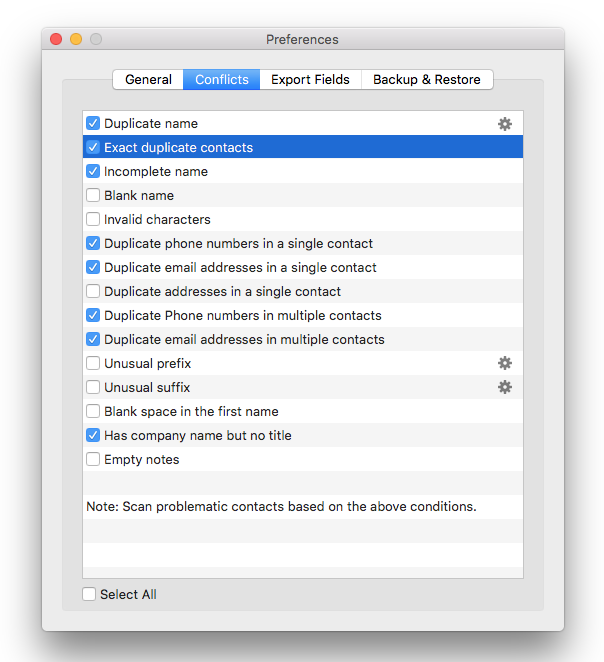Image resolution: width=604 pixels, height=662 pixels.
Task: Uncheck Duplicate email addresses in multiple contacts
Action: (93, 340)
